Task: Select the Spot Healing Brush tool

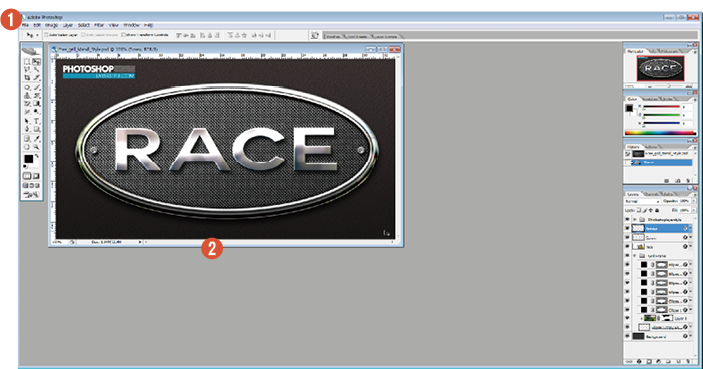Action: pyautogui.click(x=26, y=87)
